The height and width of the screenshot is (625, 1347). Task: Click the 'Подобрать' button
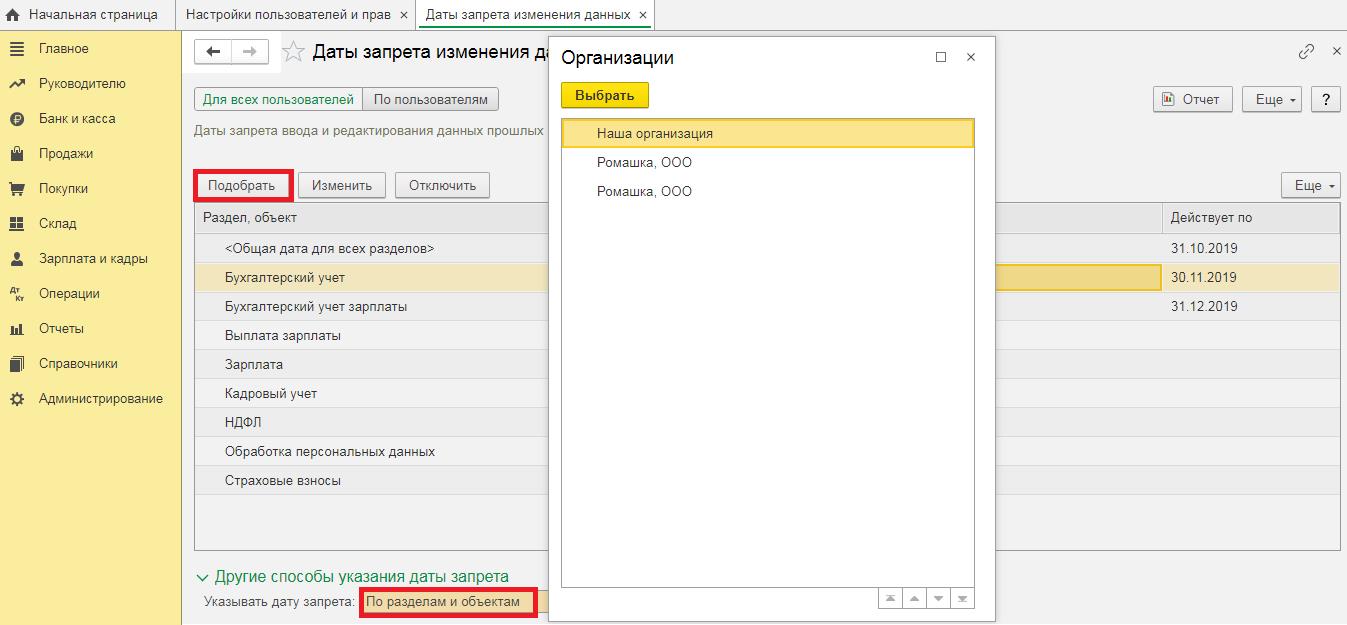tap(242, 185)
